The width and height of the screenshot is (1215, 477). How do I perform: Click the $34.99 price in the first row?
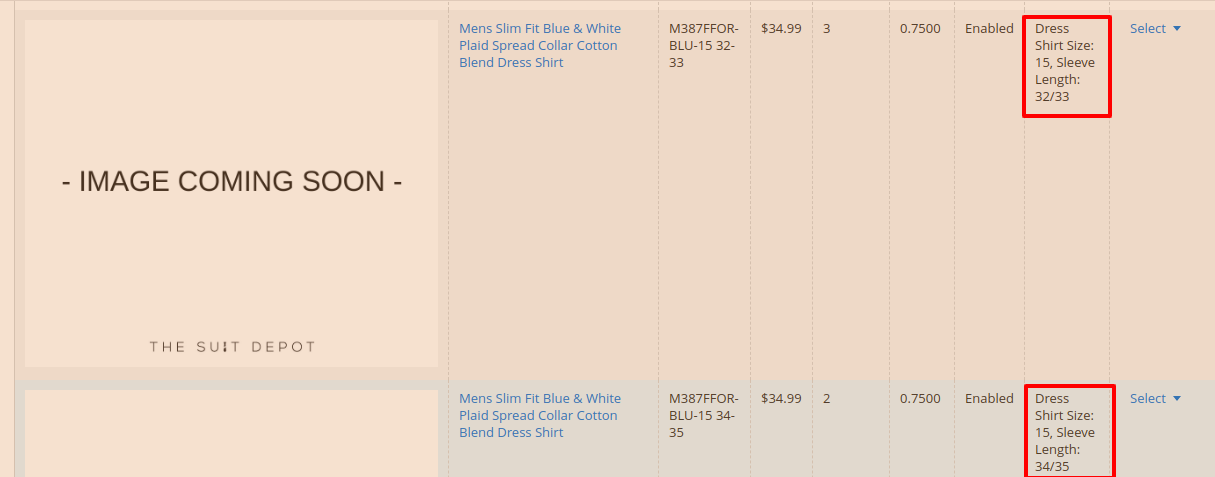(x=781, y=29)
